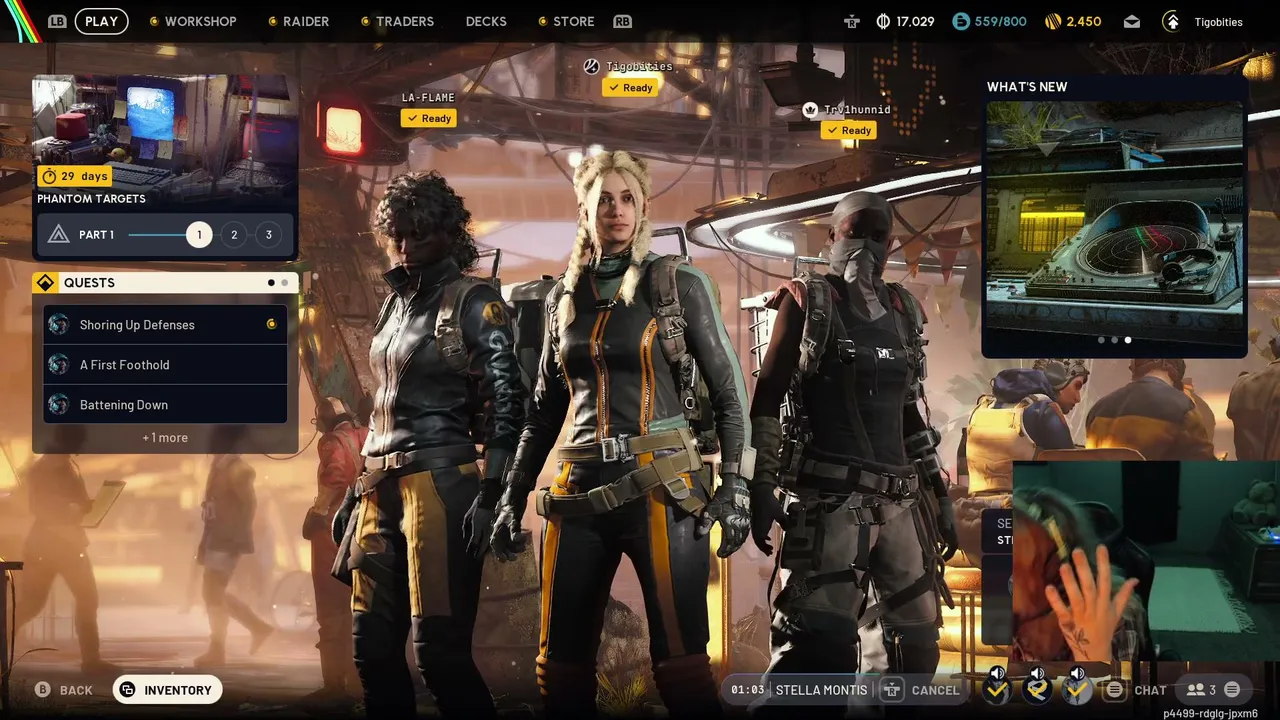Click the Phantom Targets Part 1 triangle icon
The image size is (1280, 720).
pyautogui.click(x=59, y=235)
